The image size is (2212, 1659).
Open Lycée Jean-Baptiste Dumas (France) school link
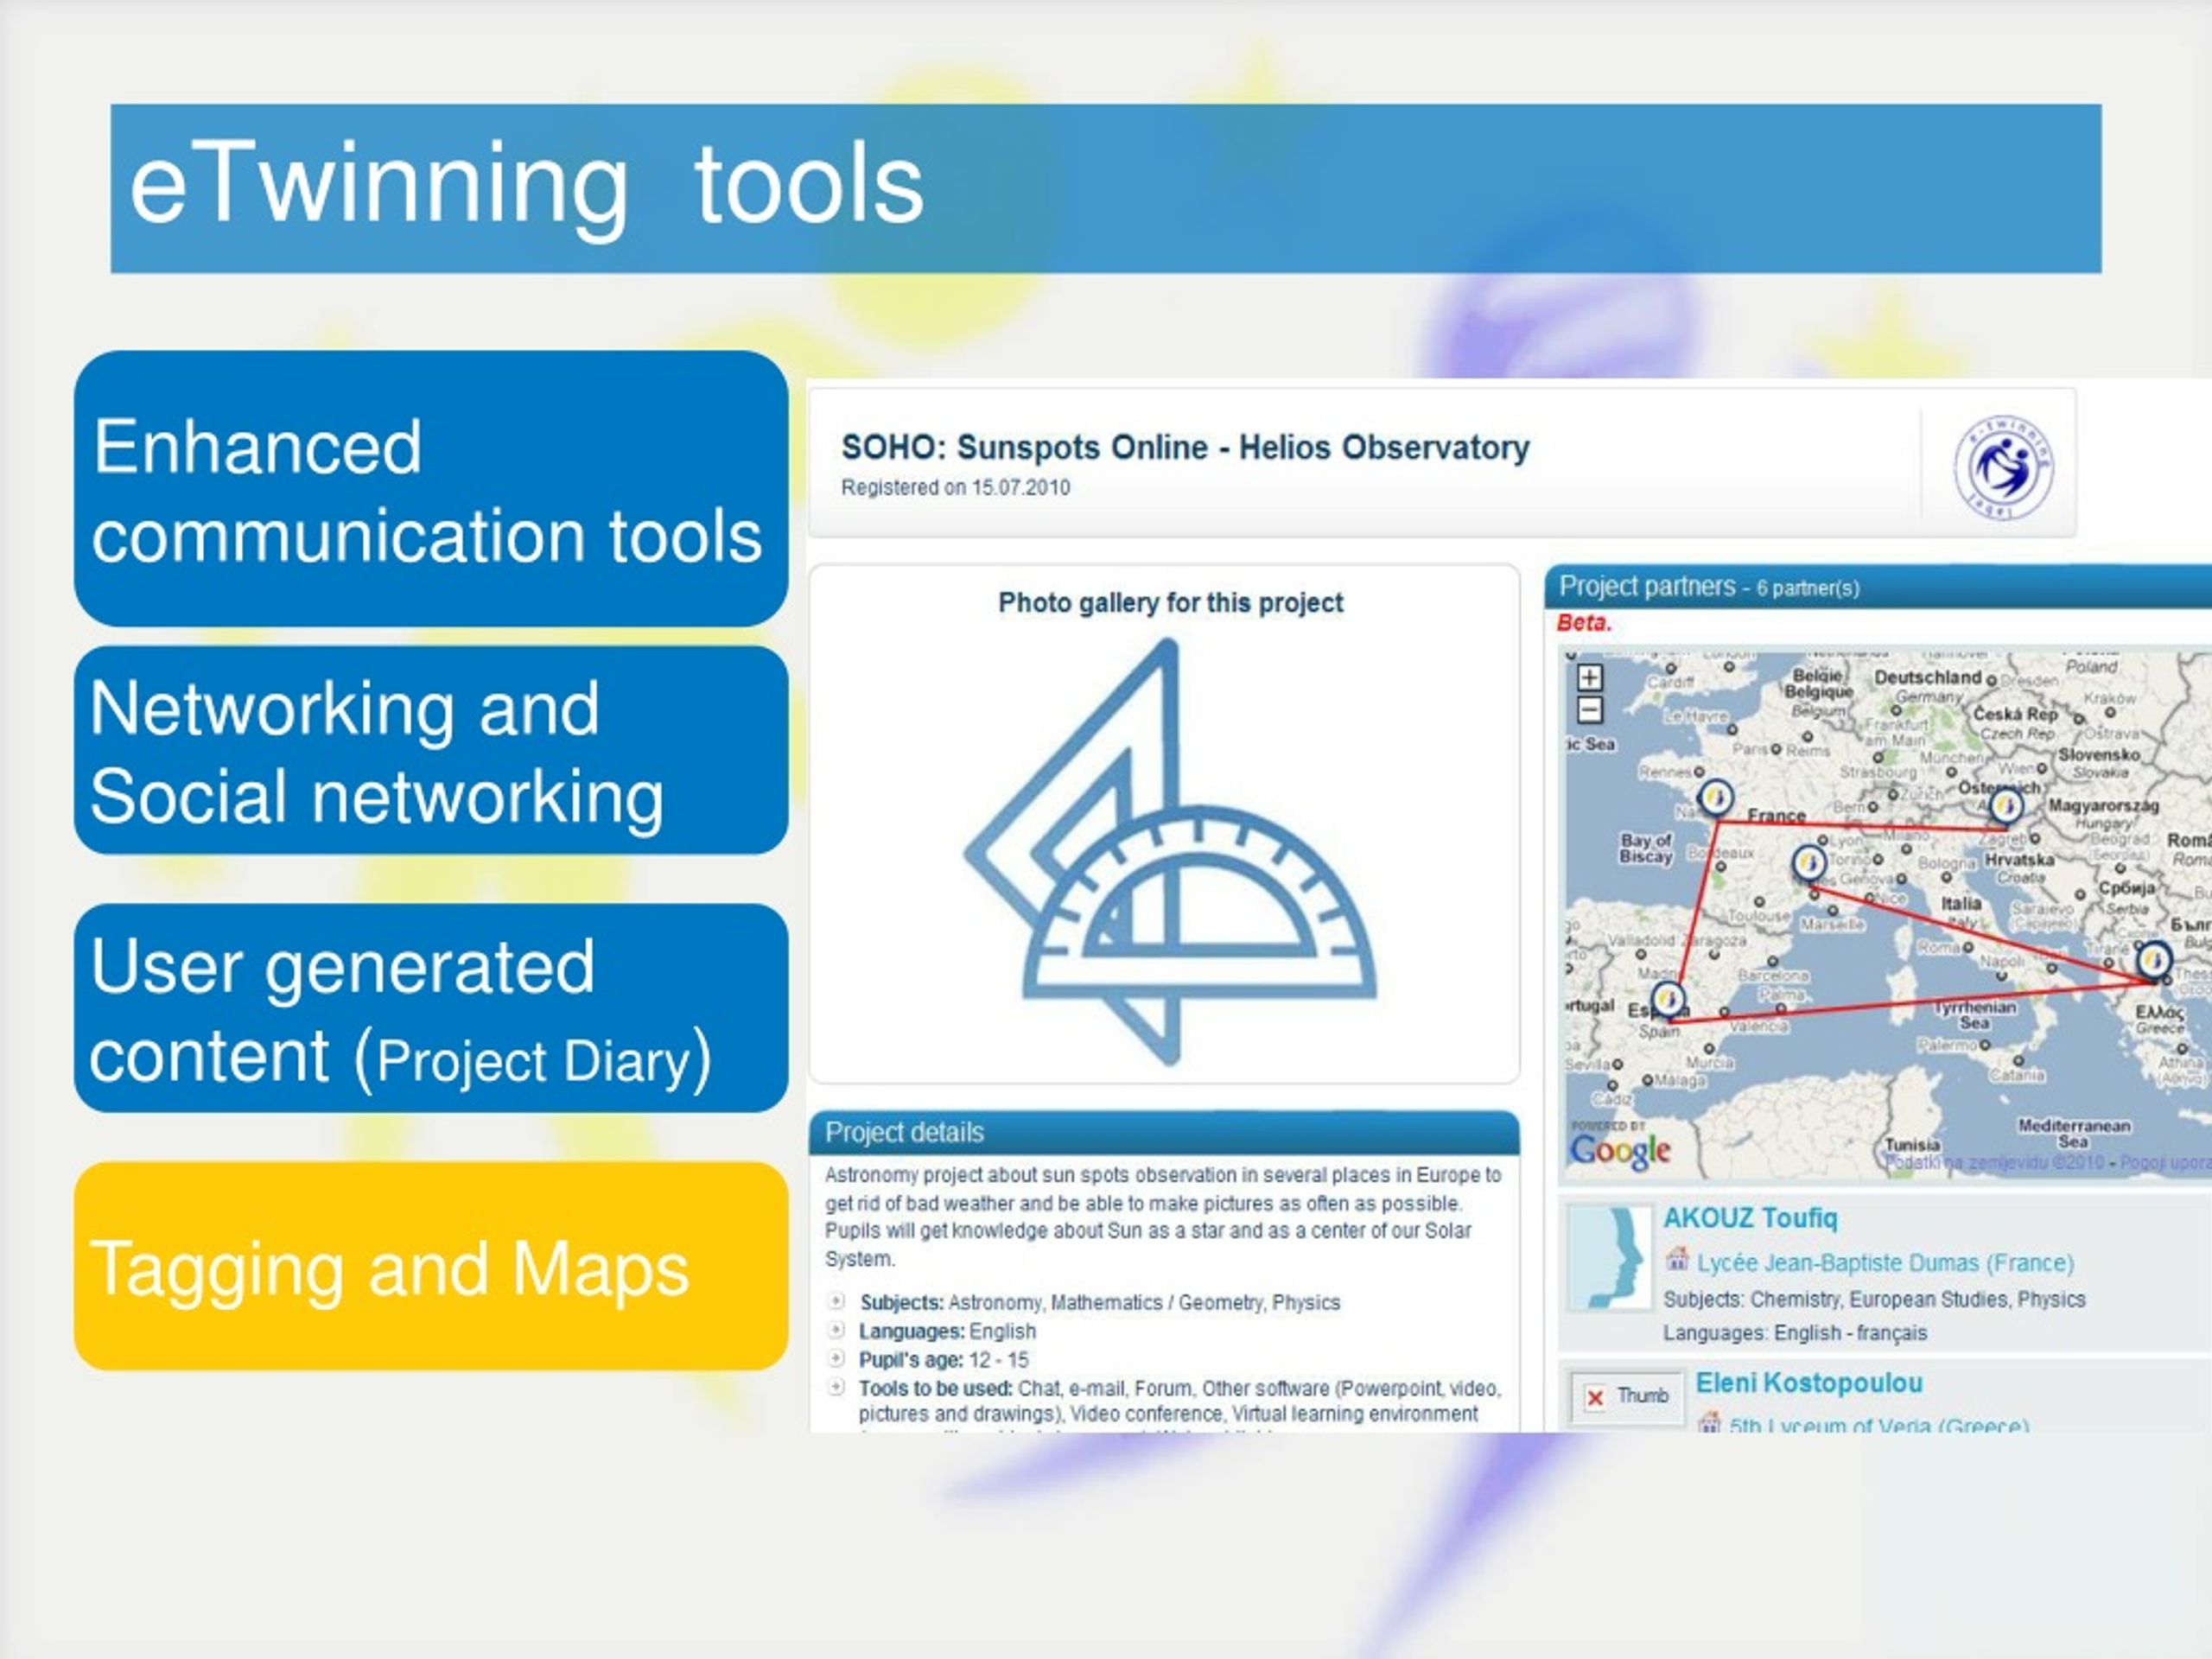point(1885,1263)
